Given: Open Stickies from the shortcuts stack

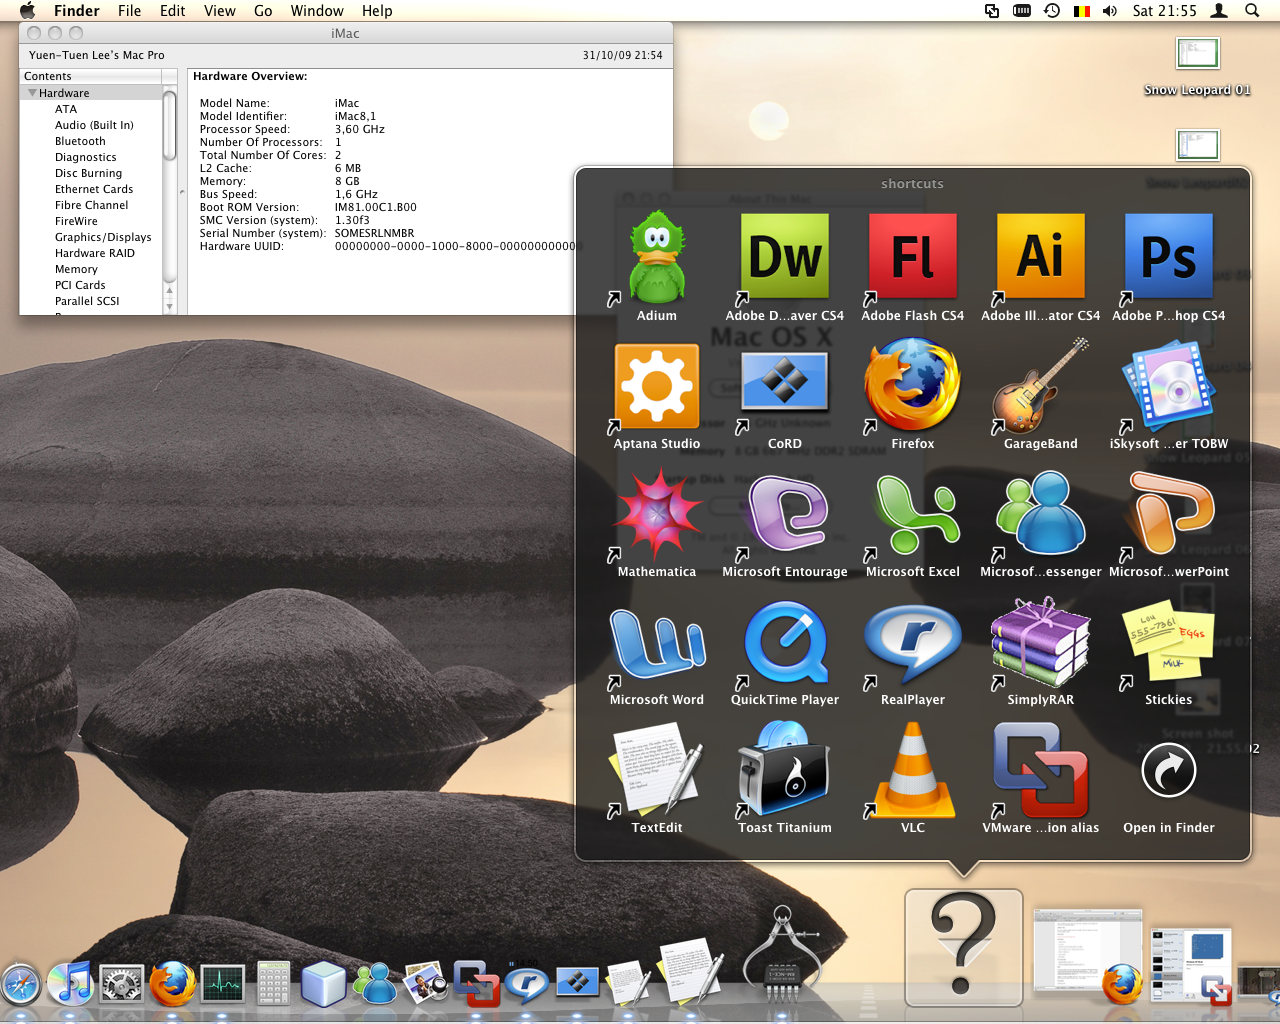Looking at the screenshot, I should tap(1169, 642).
